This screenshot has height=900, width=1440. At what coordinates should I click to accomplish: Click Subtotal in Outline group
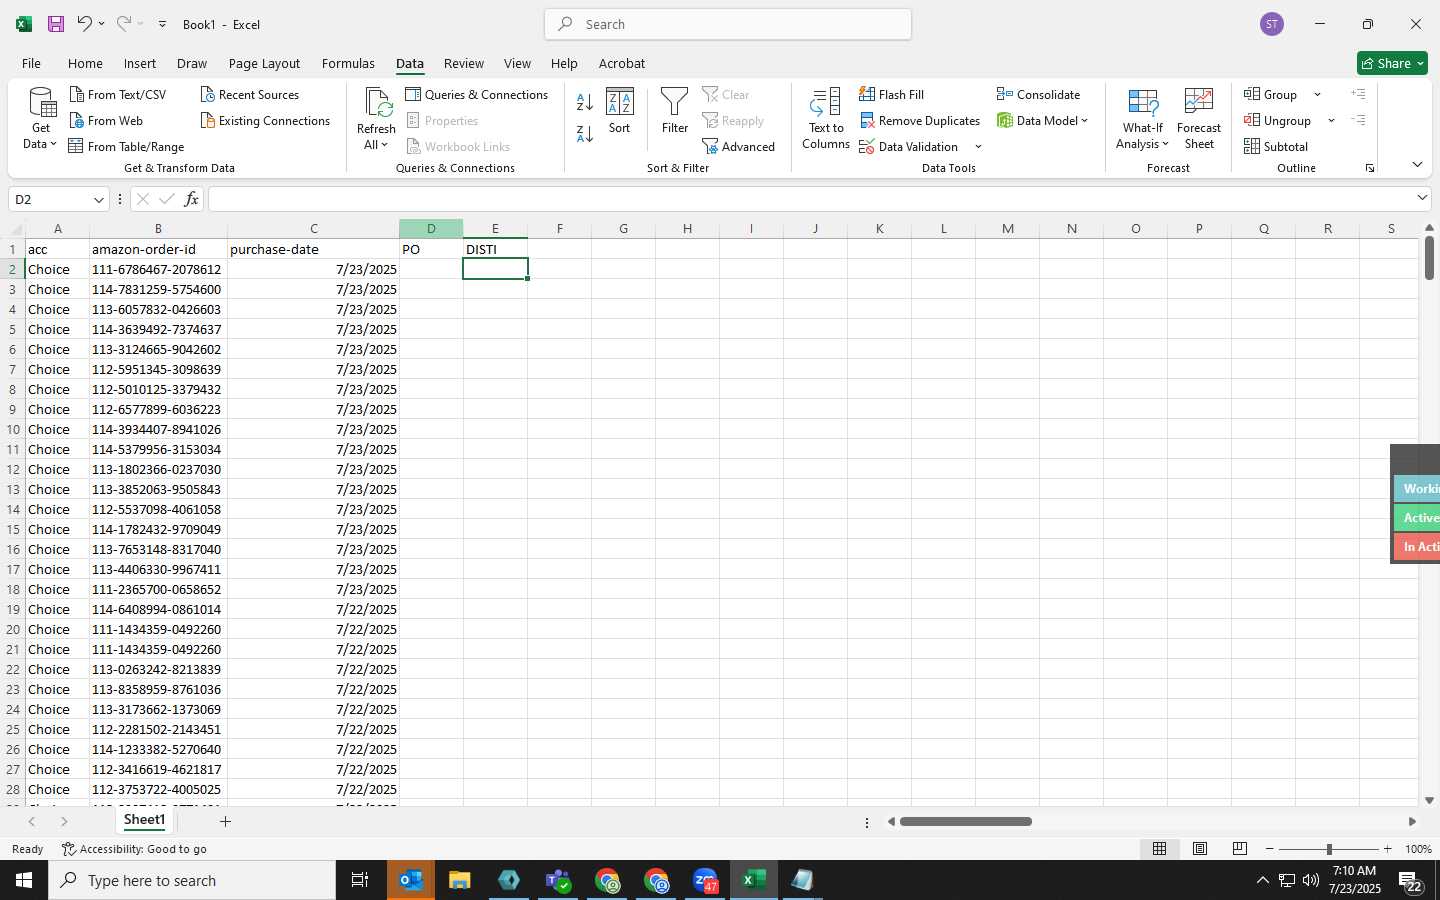click(1276, 147)
